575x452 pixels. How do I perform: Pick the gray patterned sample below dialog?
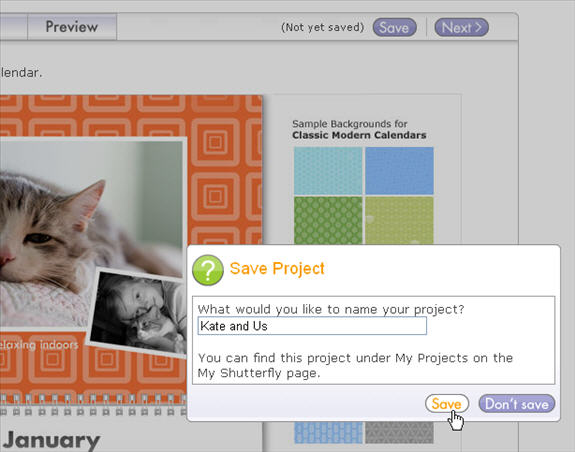(399, 433)
